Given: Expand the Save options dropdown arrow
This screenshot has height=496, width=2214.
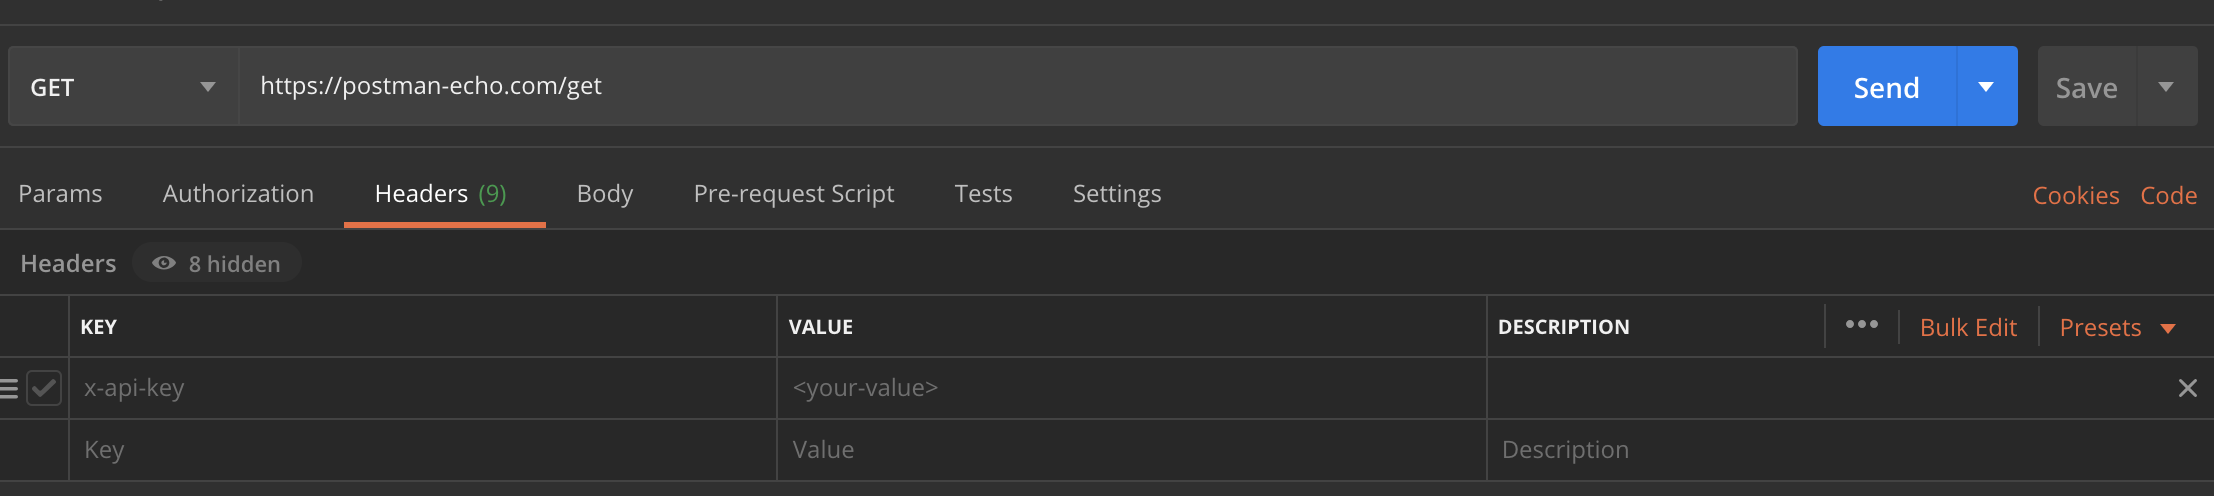Looking at the screenshot, I should click(2166, 87).
